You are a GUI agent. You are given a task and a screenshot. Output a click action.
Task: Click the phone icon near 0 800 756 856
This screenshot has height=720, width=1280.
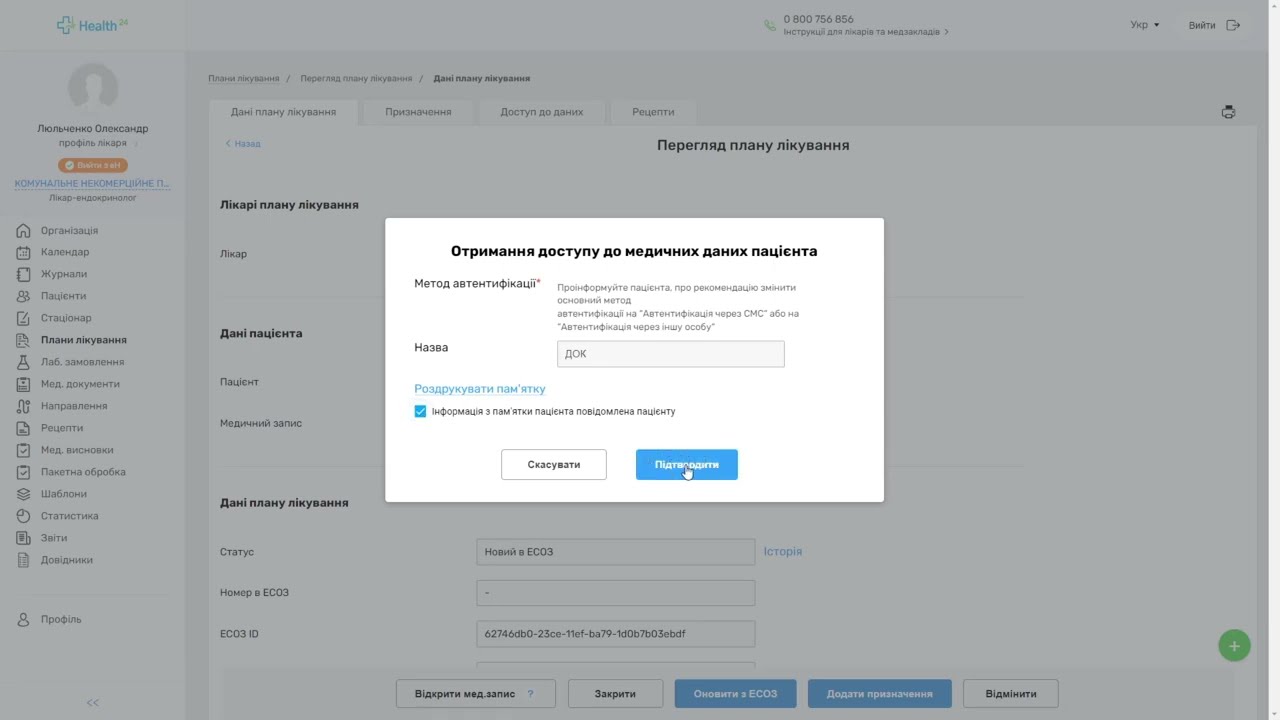769,25
